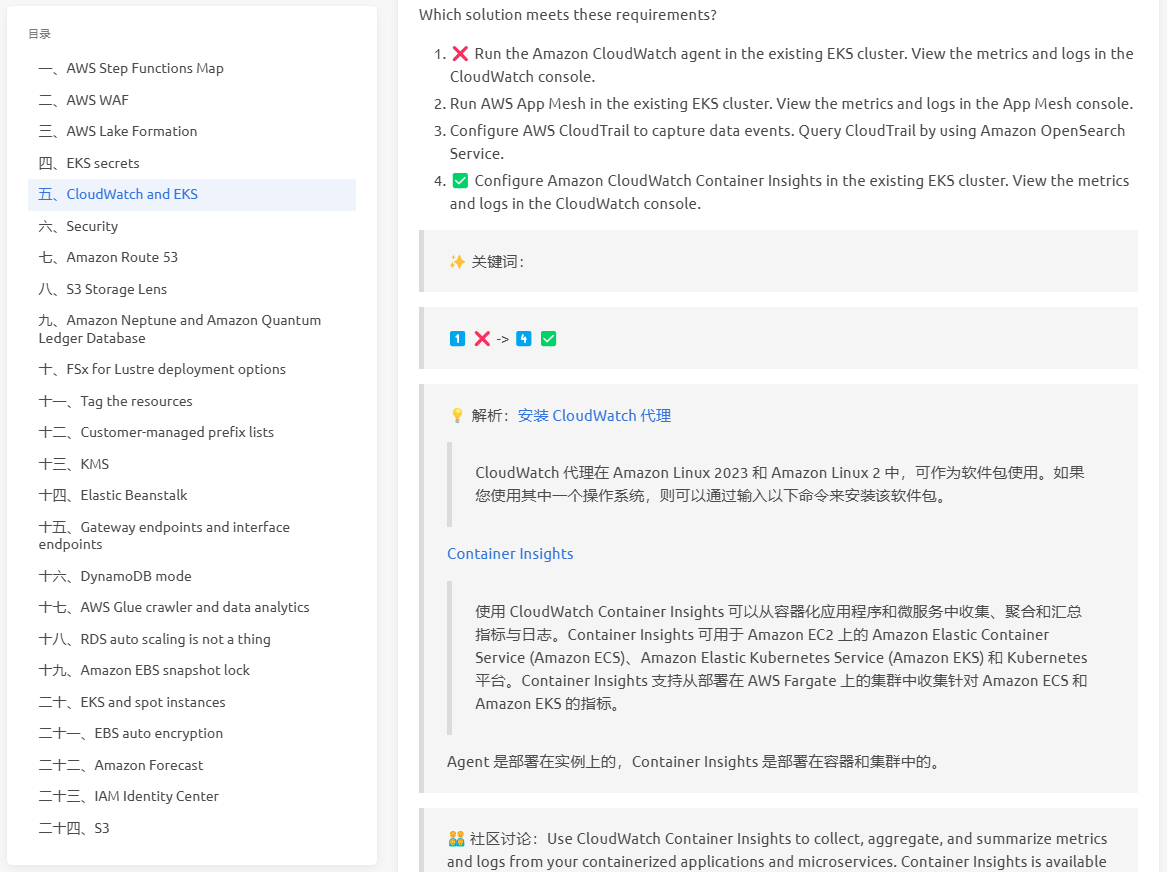Click the sparkle icon next to 关键词
This screenshot has width=1167, height=872.
click(x=457, y=262)
